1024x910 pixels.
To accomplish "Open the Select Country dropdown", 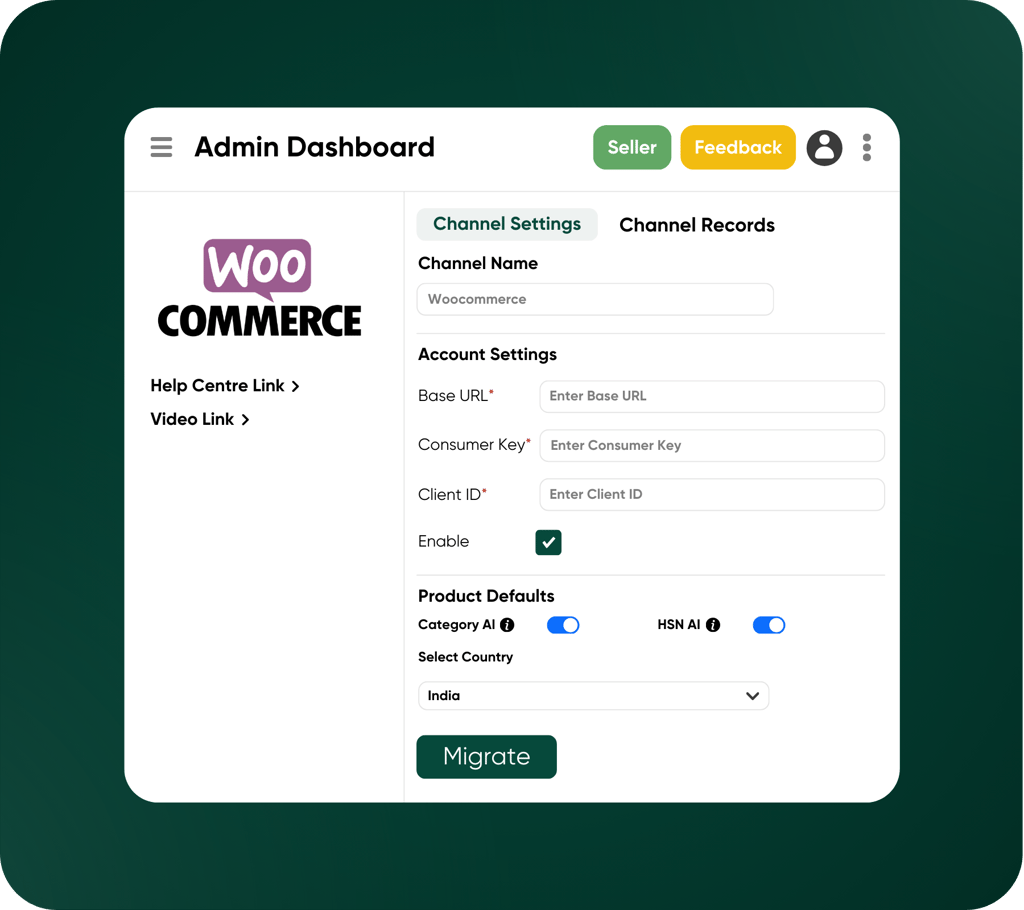I will (x=593, y=695).
